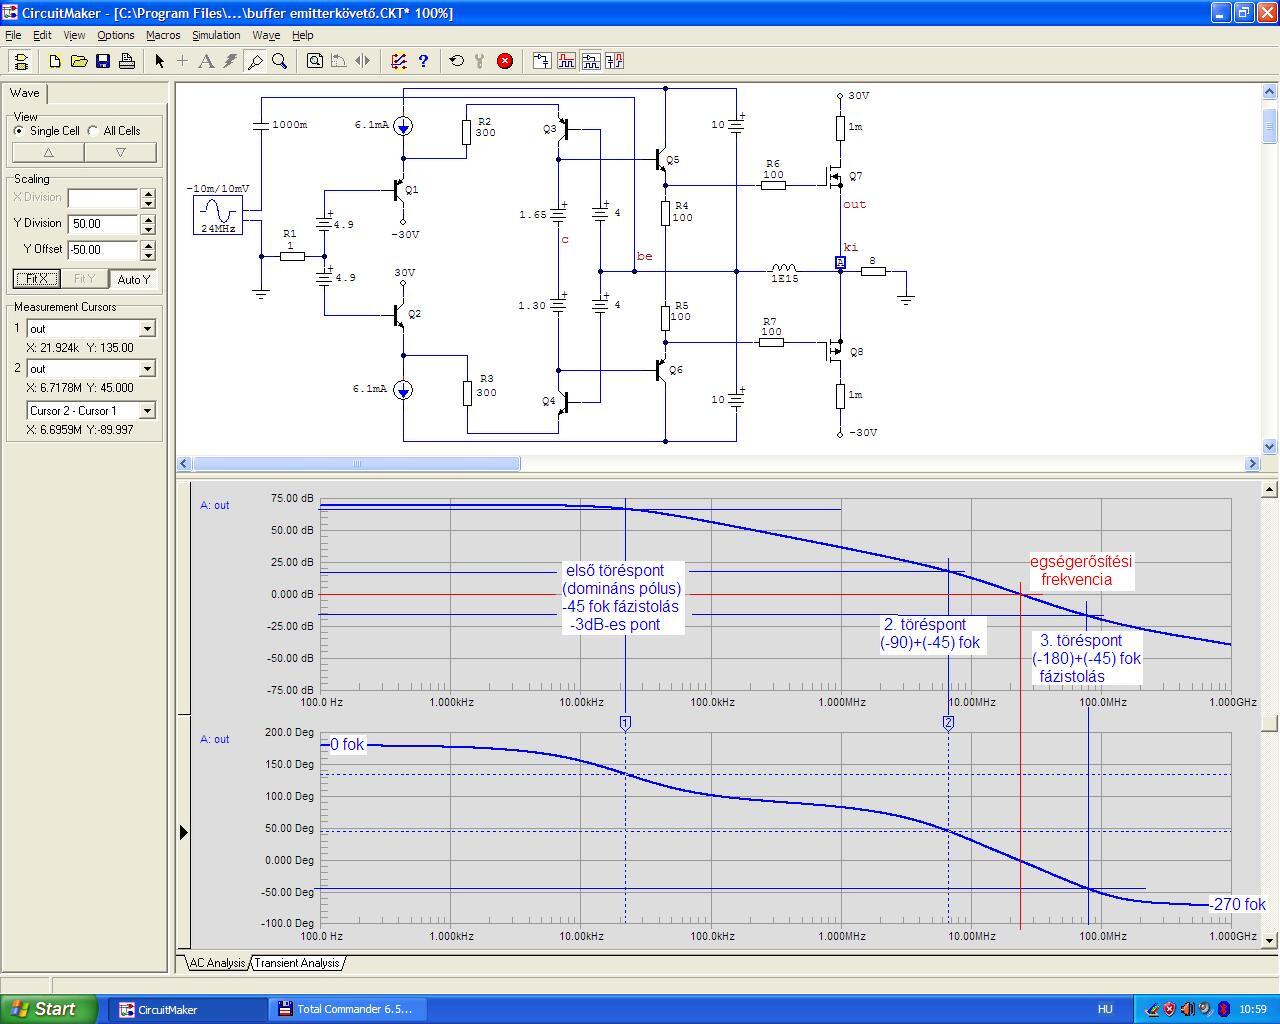
Task: Open the Simulation menu
Action: point(216,35)
